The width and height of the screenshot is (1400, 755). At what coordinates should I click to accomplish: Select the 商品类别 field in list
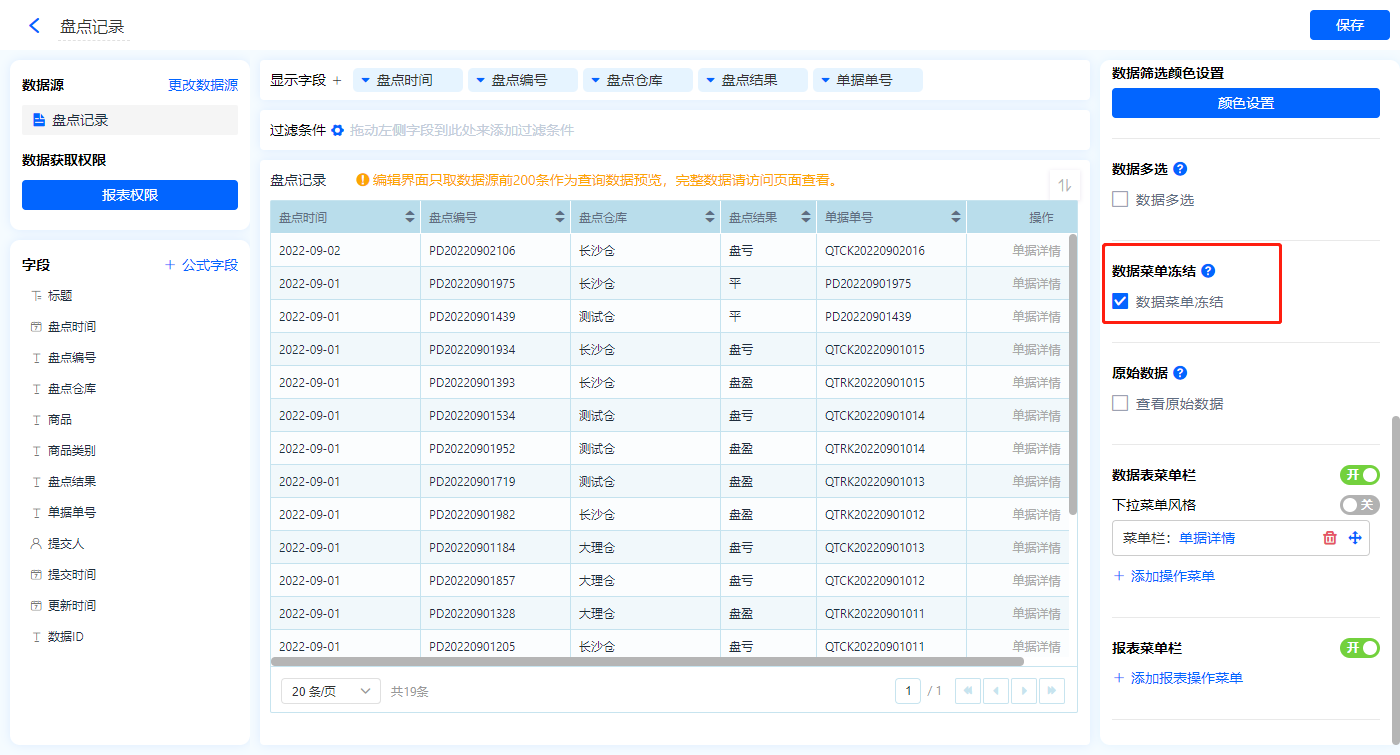click(72, 450)
